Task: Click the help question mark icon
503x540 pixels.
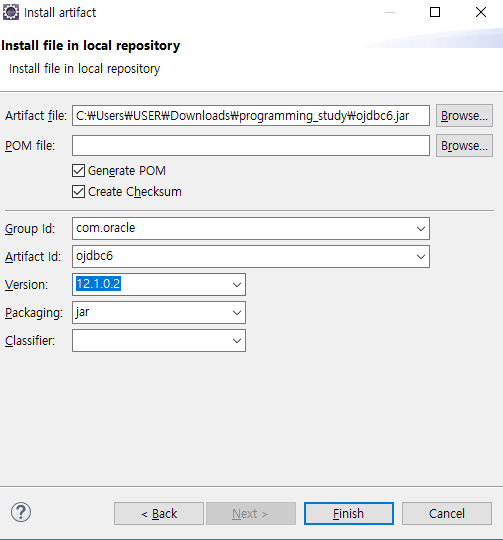Action: 21,512
